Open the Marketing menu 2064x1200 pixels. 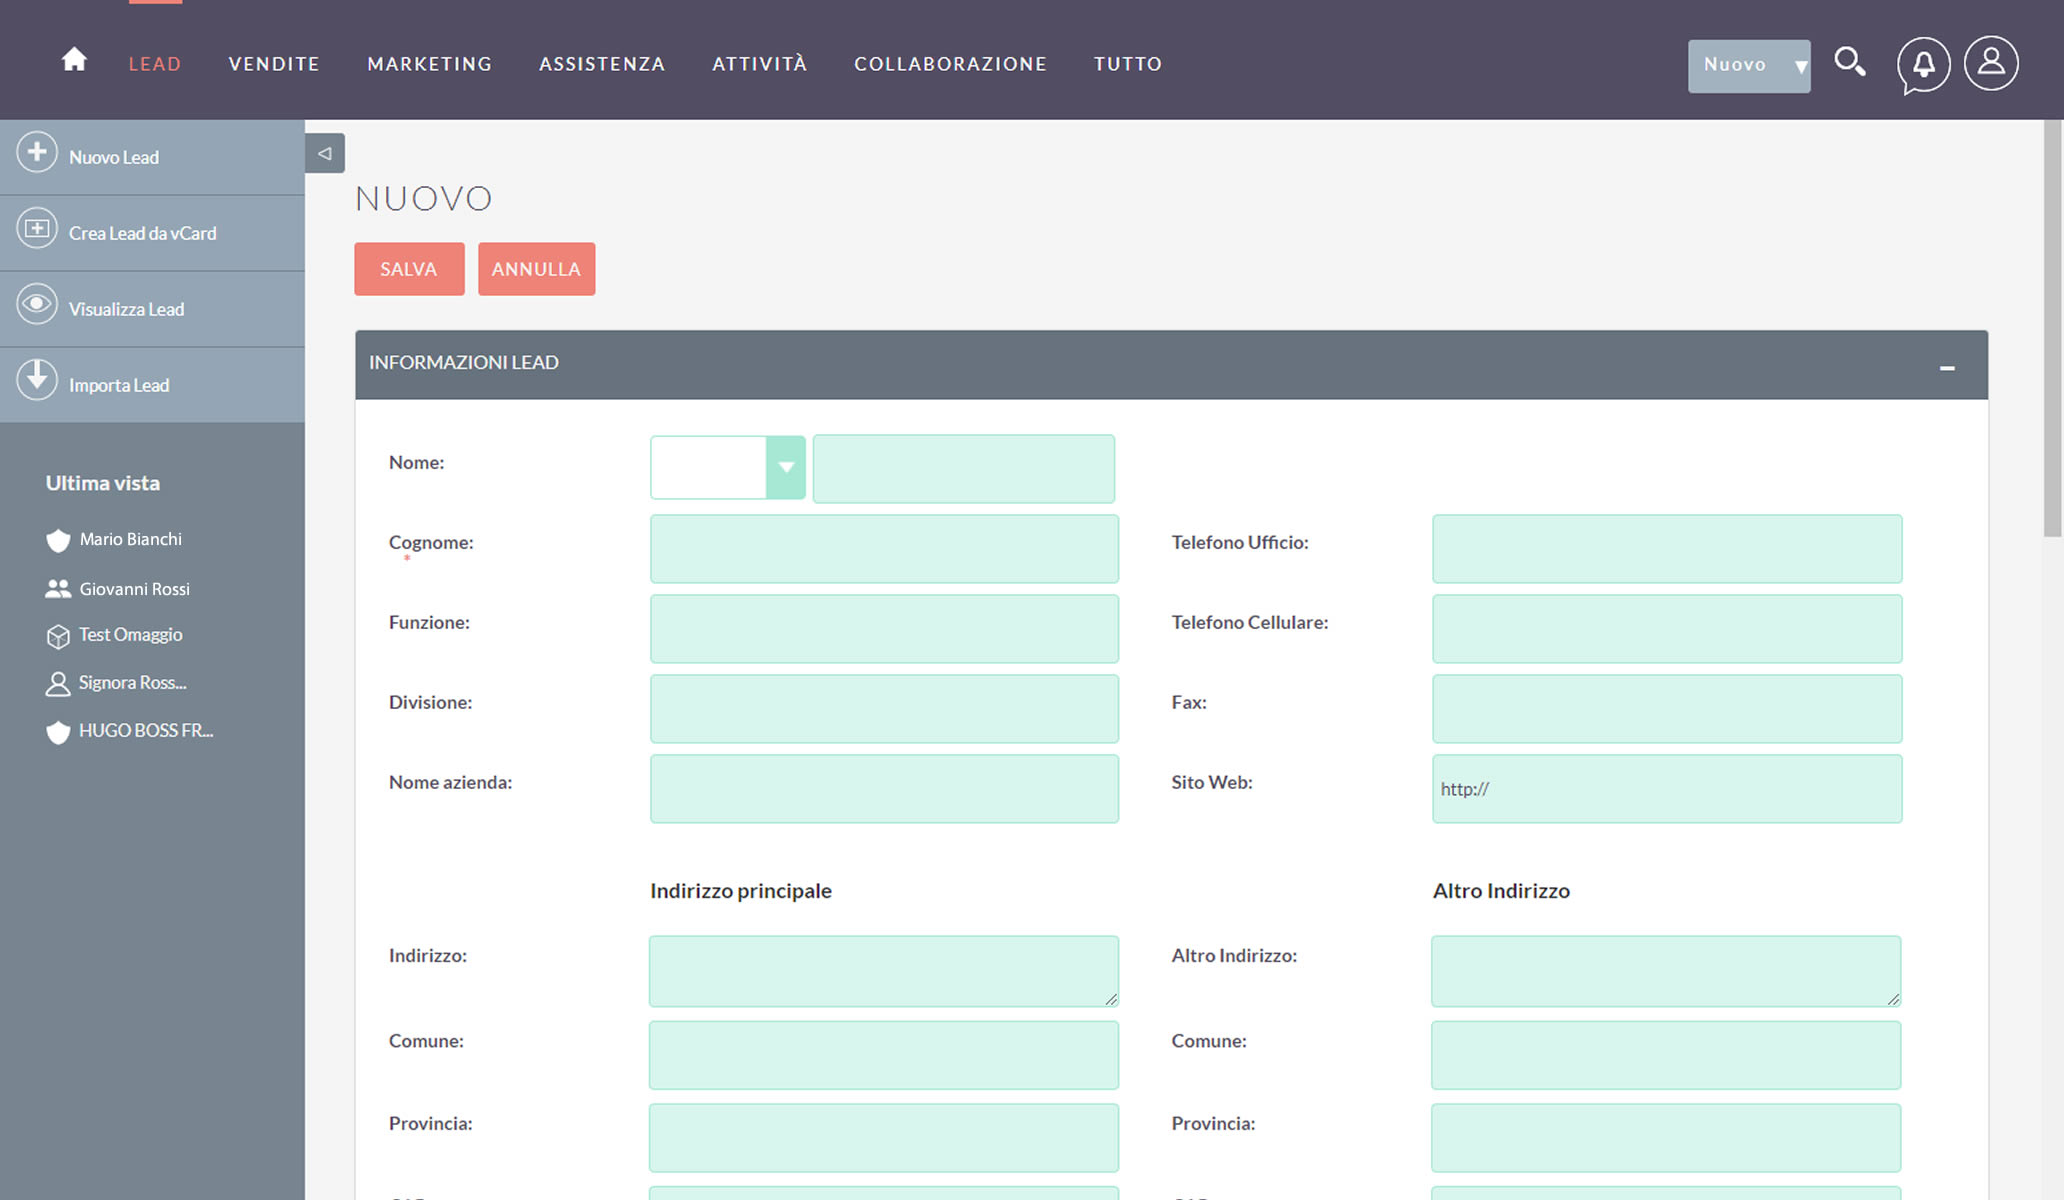coord(430,64)
